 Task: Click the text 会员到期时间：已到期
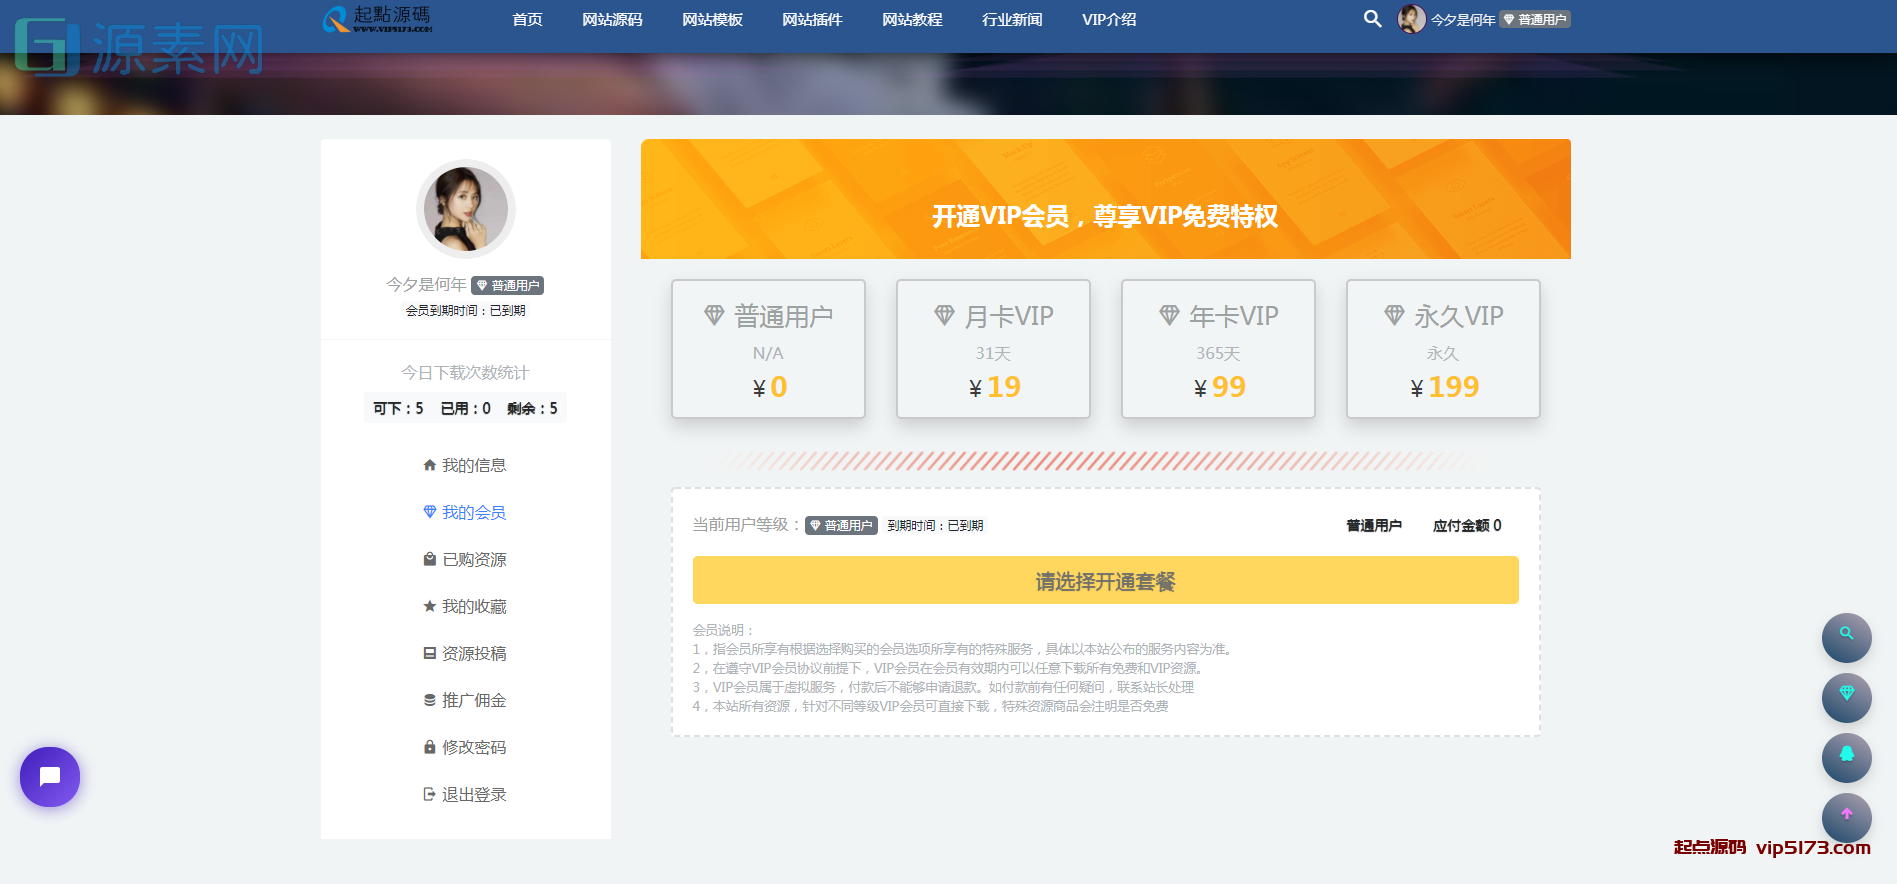[465, 310]
